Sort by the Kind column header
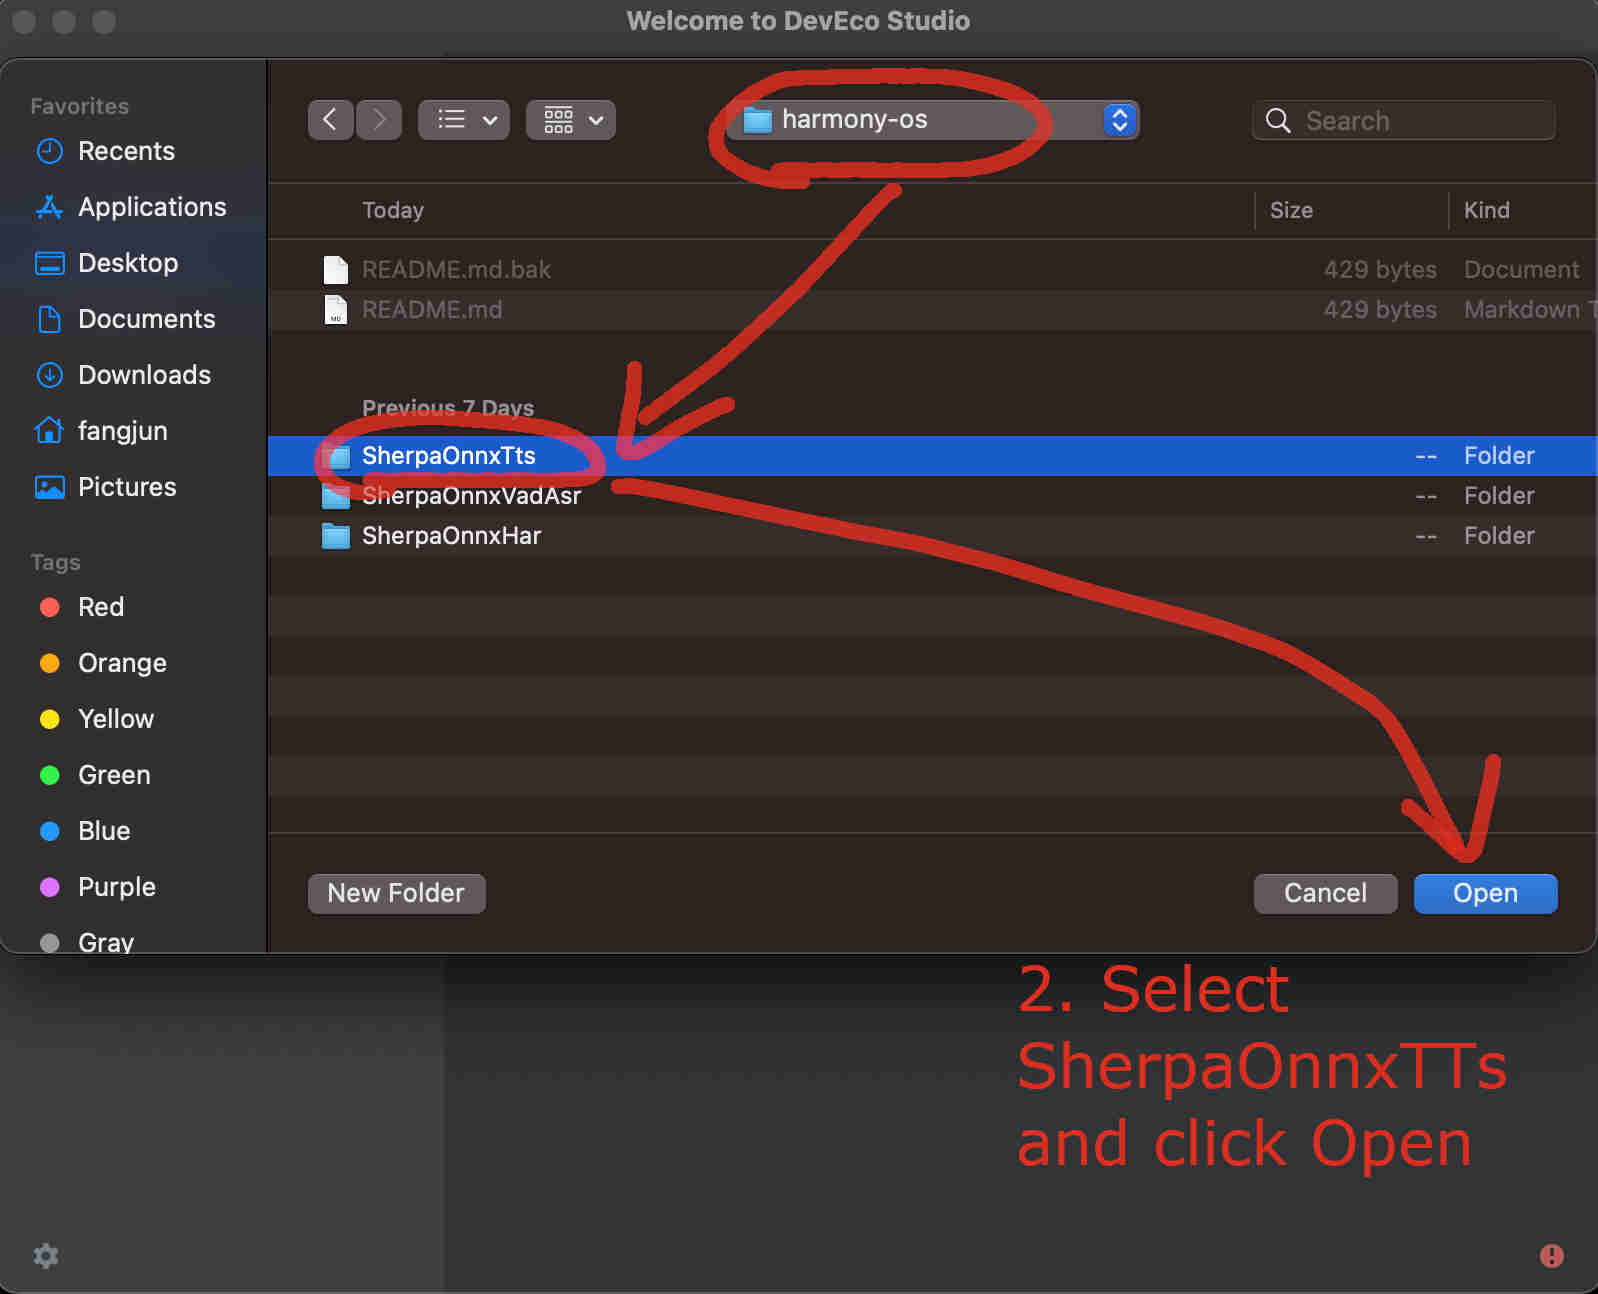This screenshot has width=1598, height=1294. tap(1486, 210)
